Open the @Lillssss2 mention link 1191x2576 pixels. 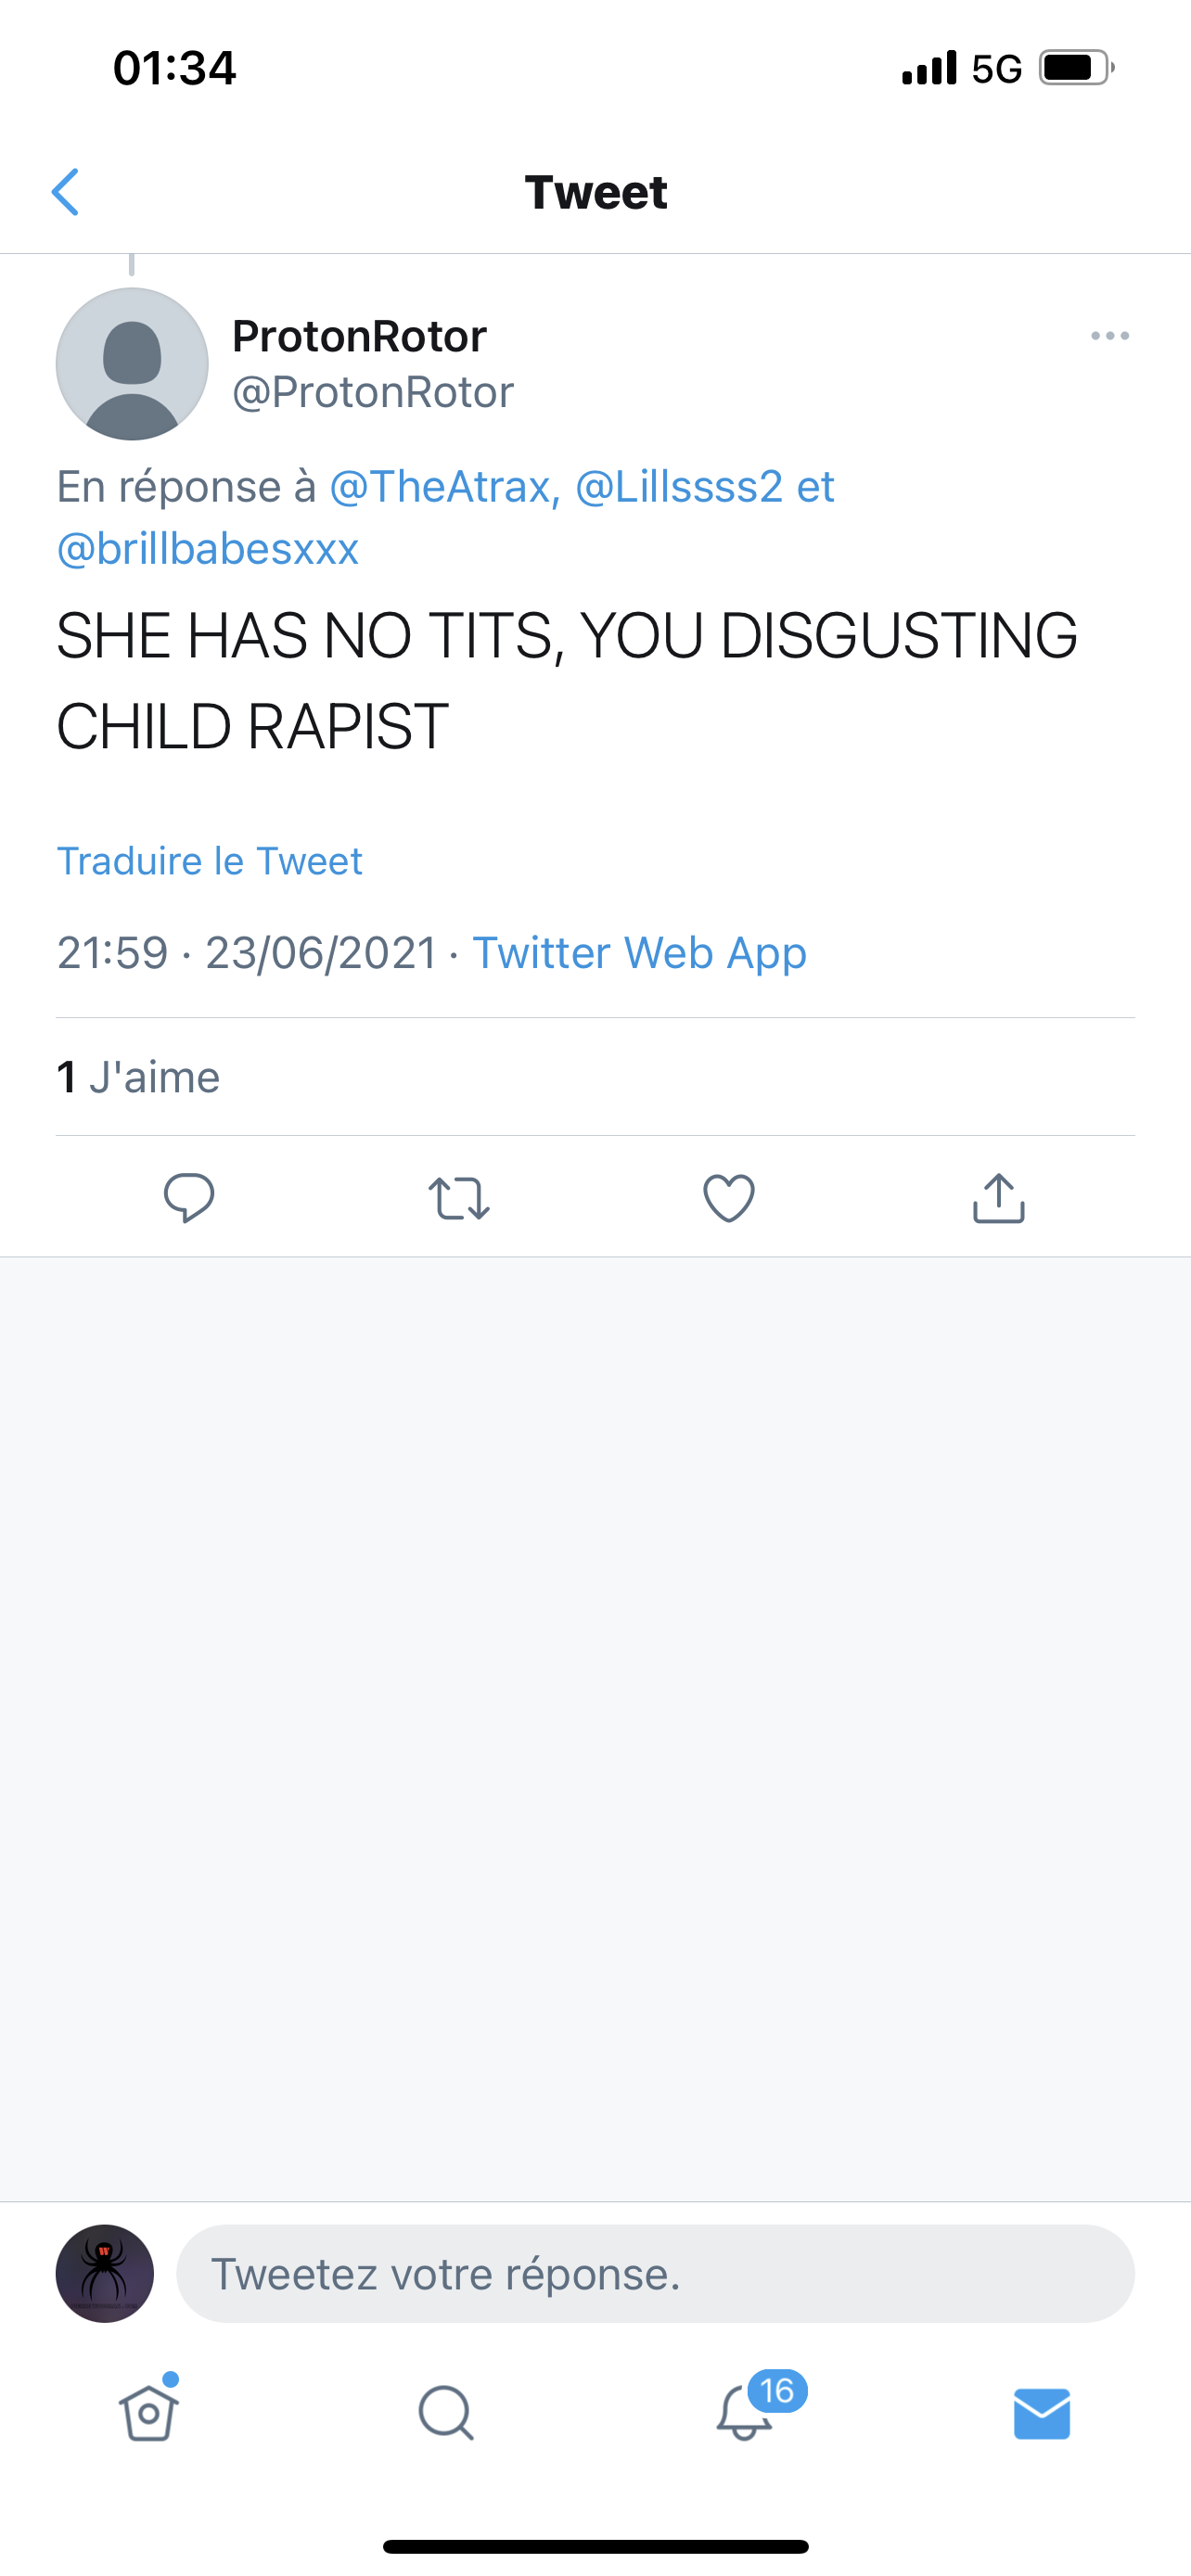[x=678, y=487]
